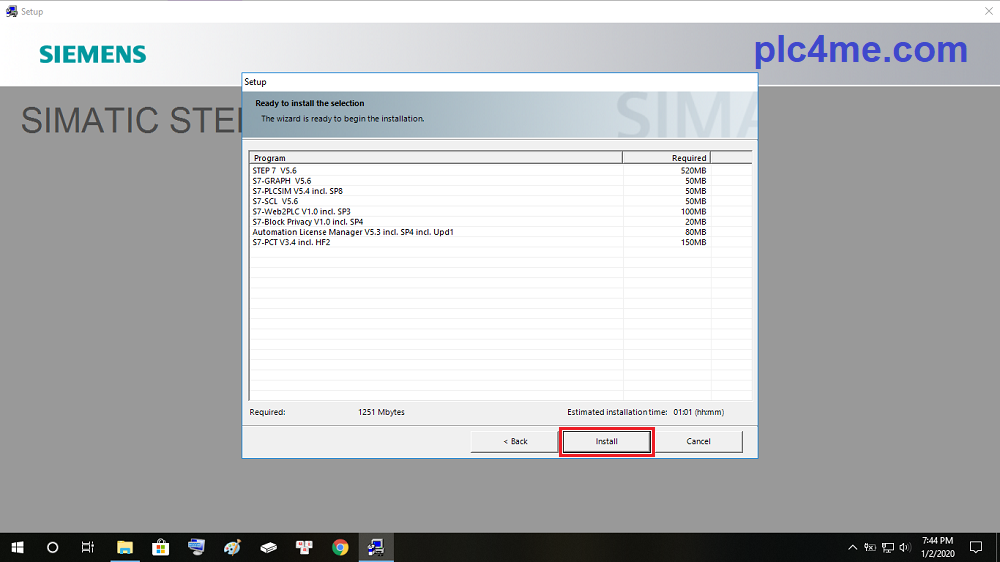Click the Install button
Viewport: 1000px width, 562px height.
(607, 441)
